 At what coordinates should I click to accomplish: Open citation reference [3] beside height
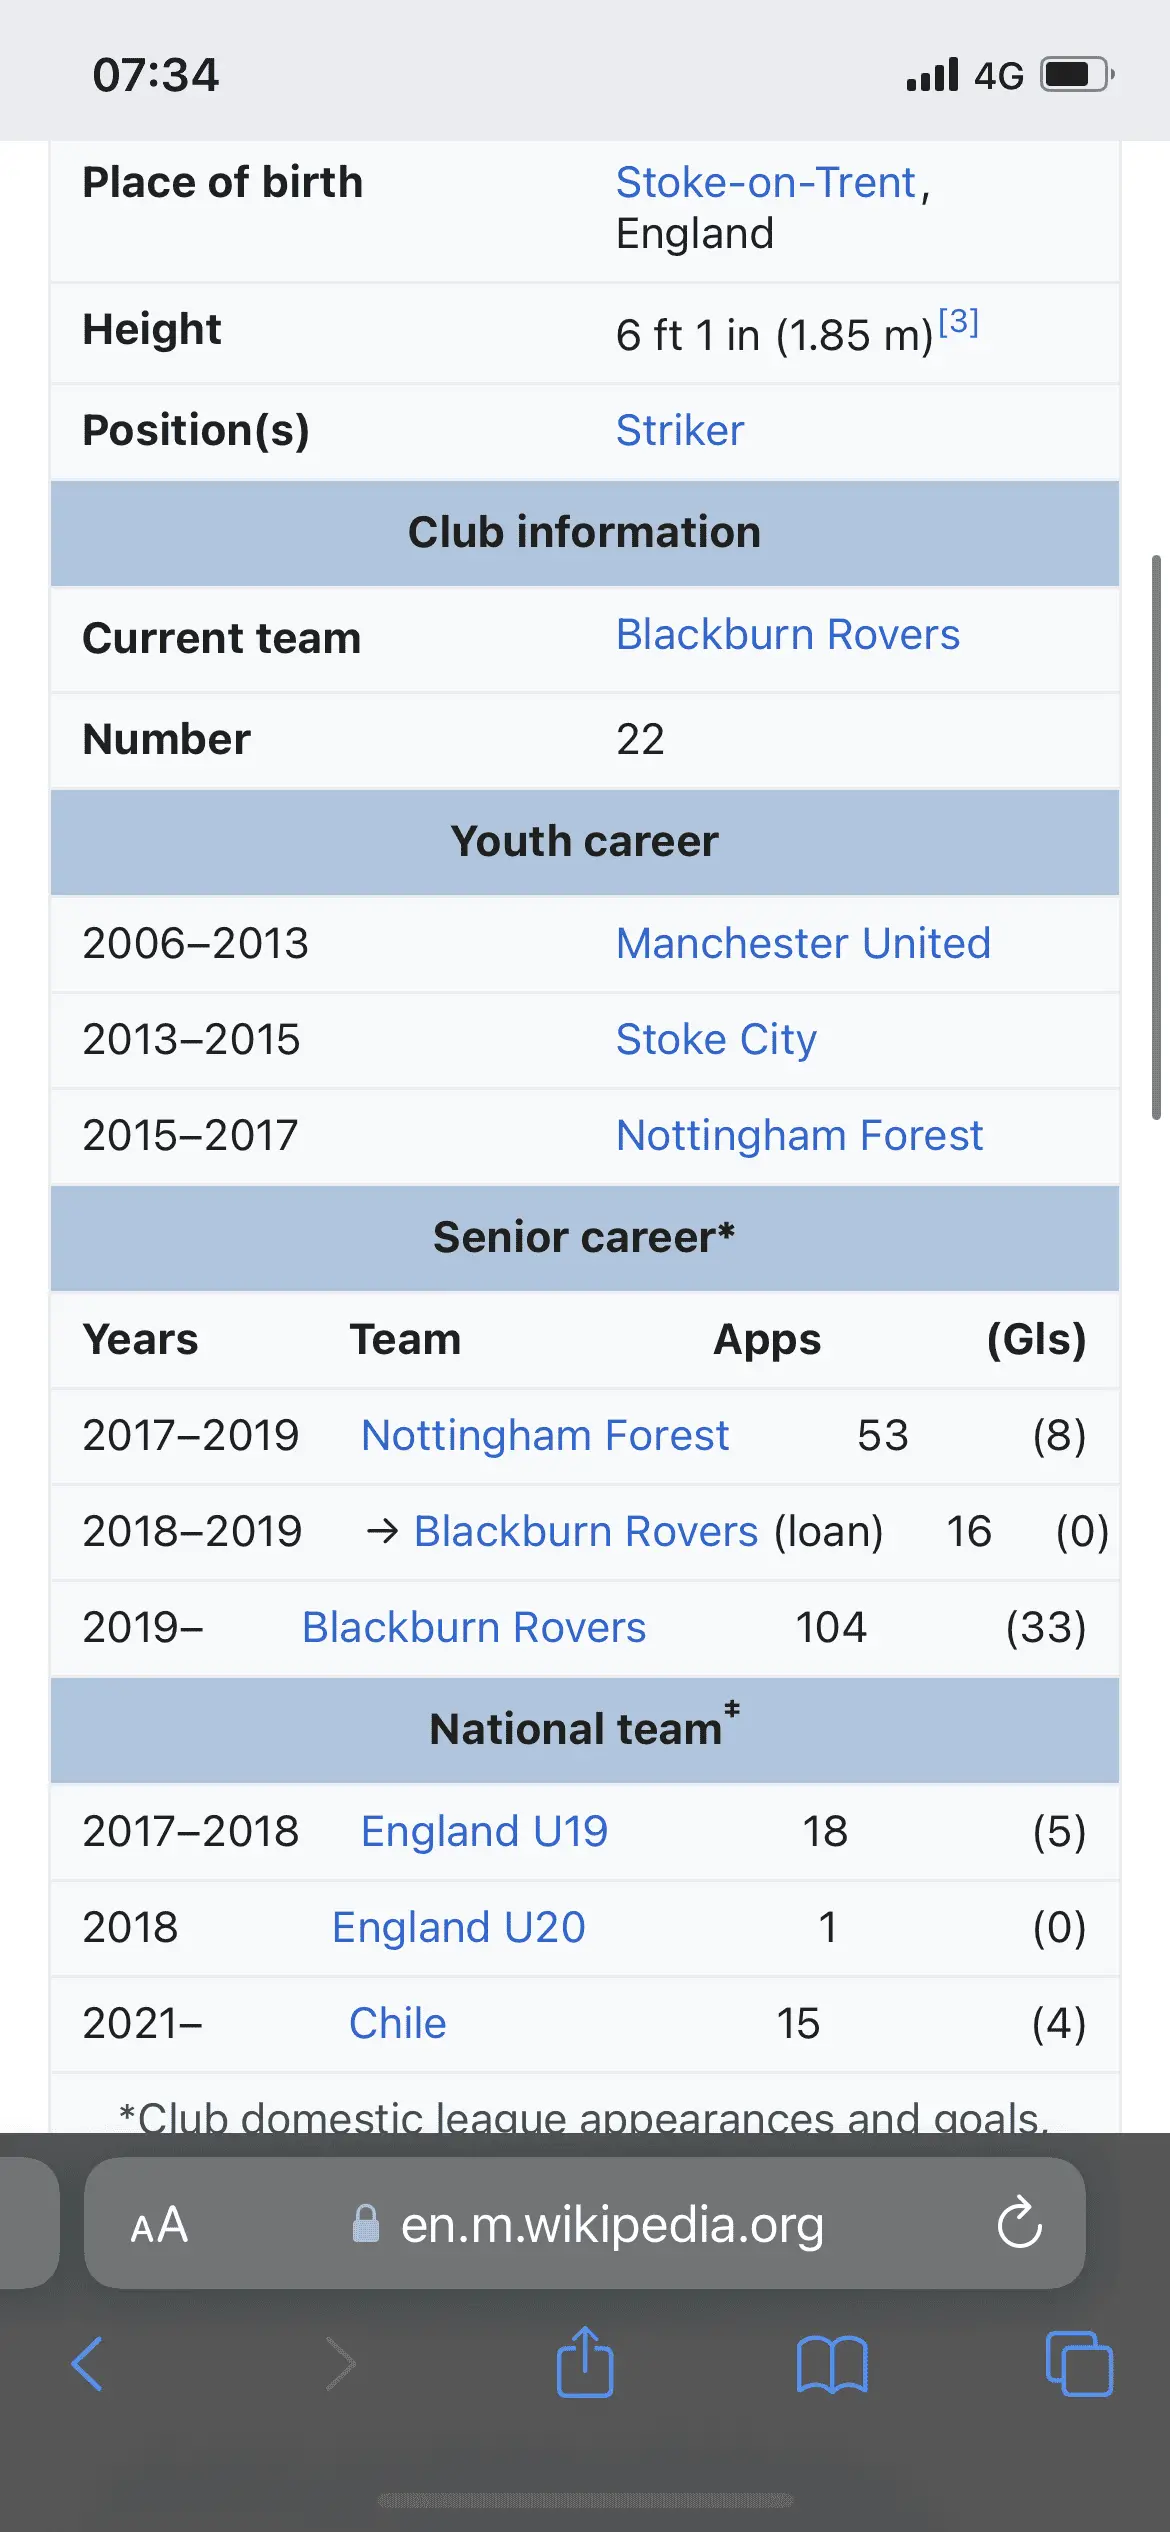(x=958, y=322)
